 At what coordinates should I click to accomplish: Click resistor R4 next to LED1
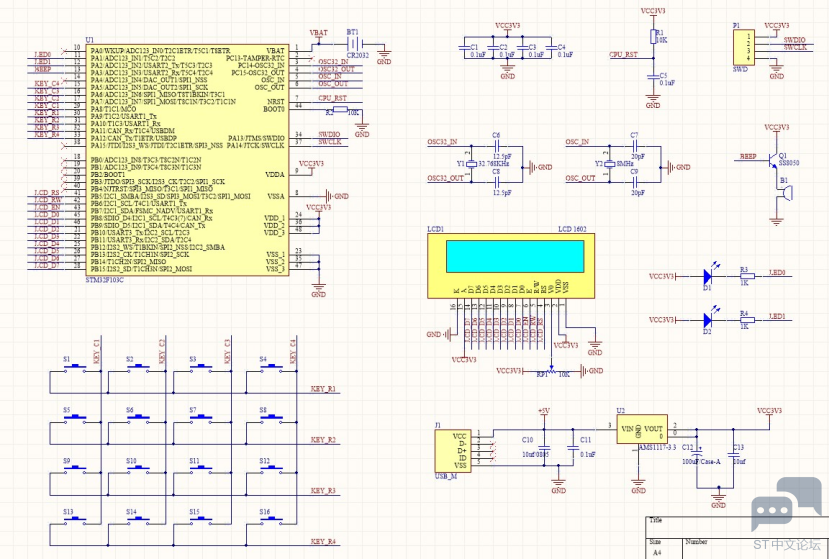click(747, 320)
